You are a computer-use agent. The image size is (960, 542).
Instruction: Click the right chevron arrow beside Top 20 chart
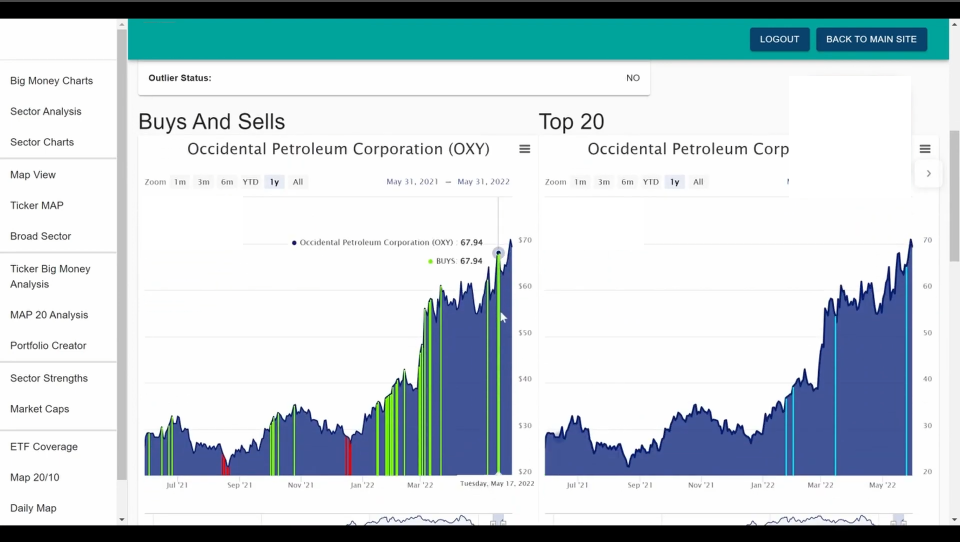(929, 173)
